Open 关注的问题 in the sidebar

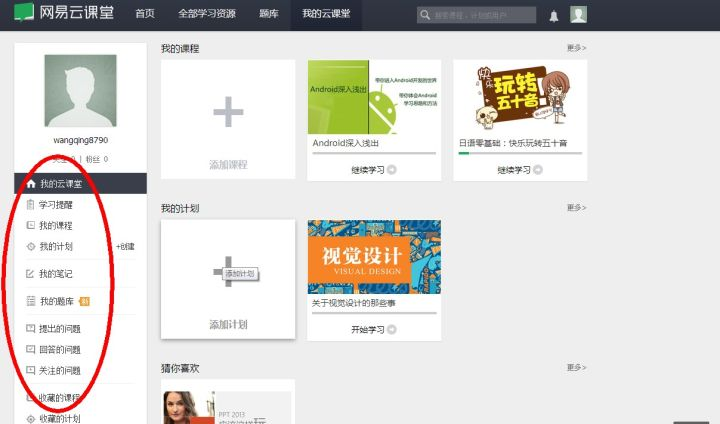(60, 371)
